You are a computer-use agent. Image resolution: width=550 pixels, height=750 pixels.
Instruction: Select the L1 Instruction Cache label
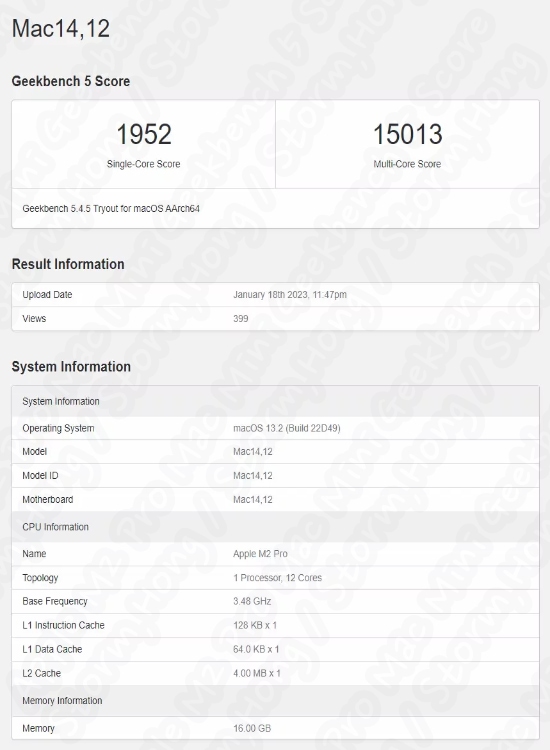point(63,625)
